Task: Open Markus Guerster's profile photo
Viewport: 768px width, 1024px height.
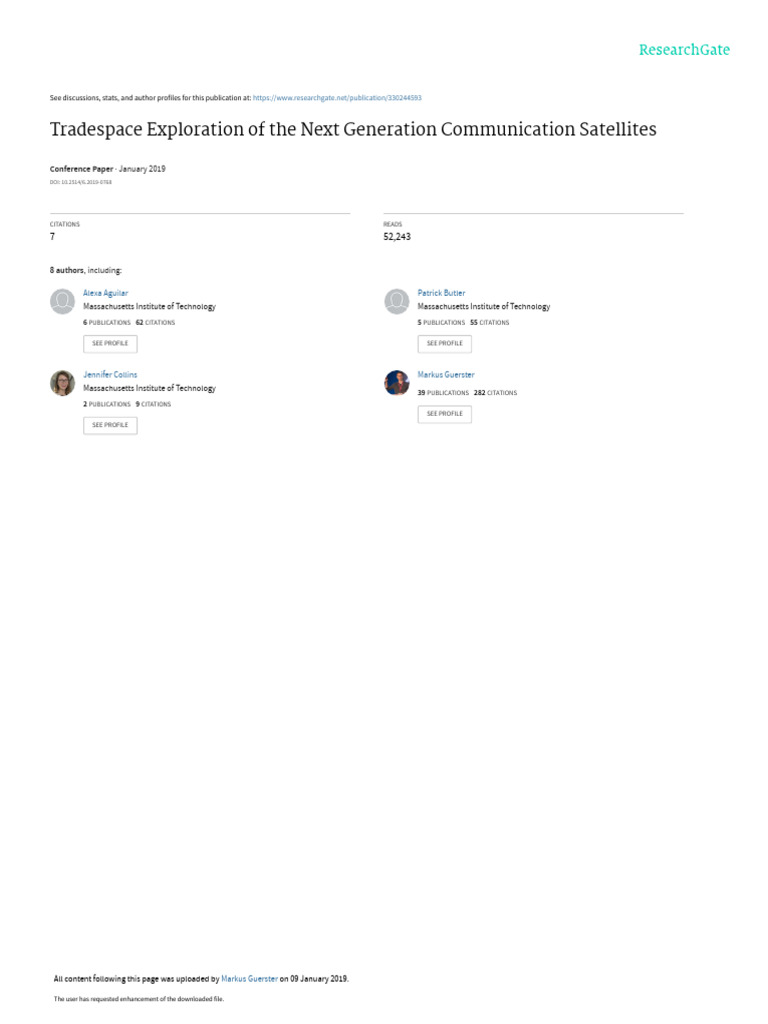Action: pos(397,383)
